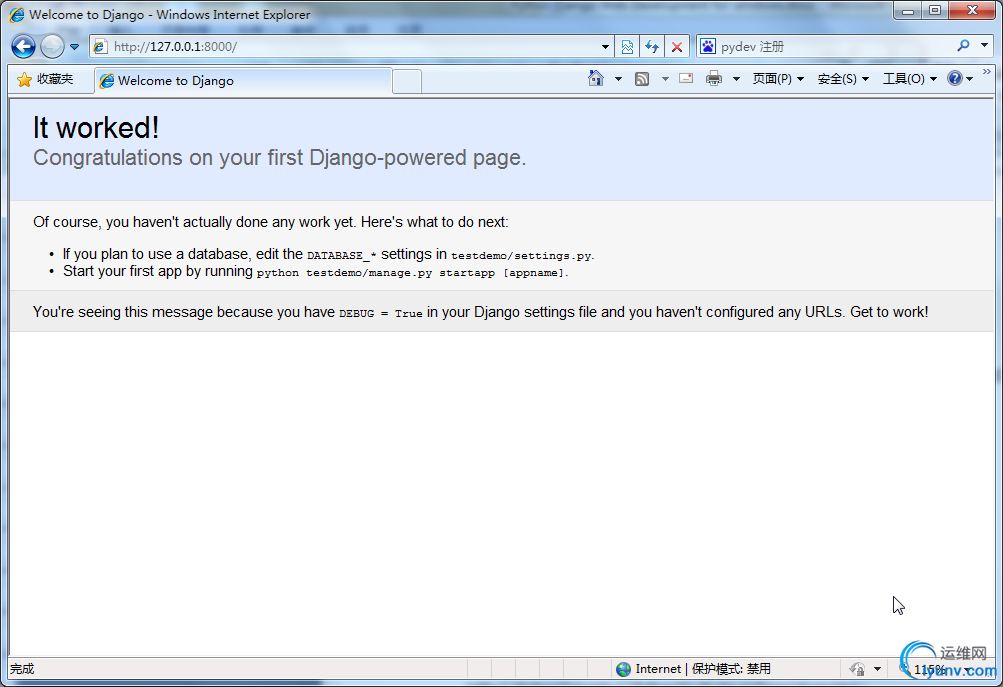Open the Safety (安全) menu

tap(843, 79)
